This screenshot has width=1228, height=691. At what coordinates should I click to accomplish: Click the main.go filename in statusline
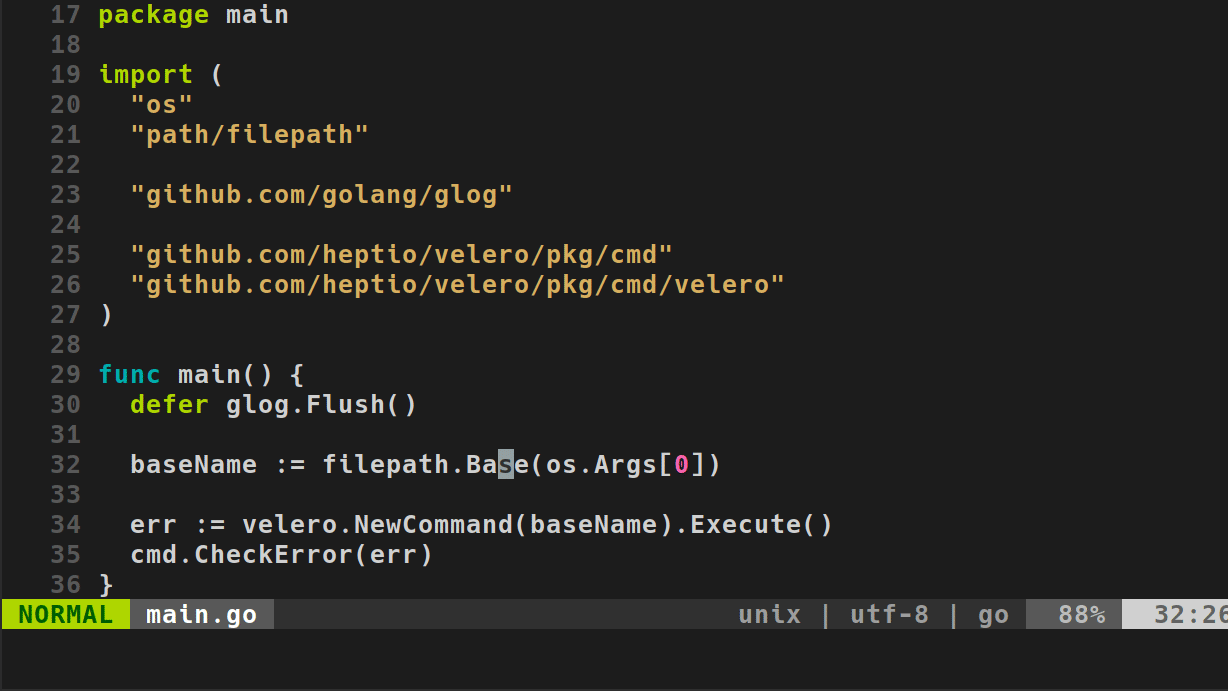coord(201,615)
